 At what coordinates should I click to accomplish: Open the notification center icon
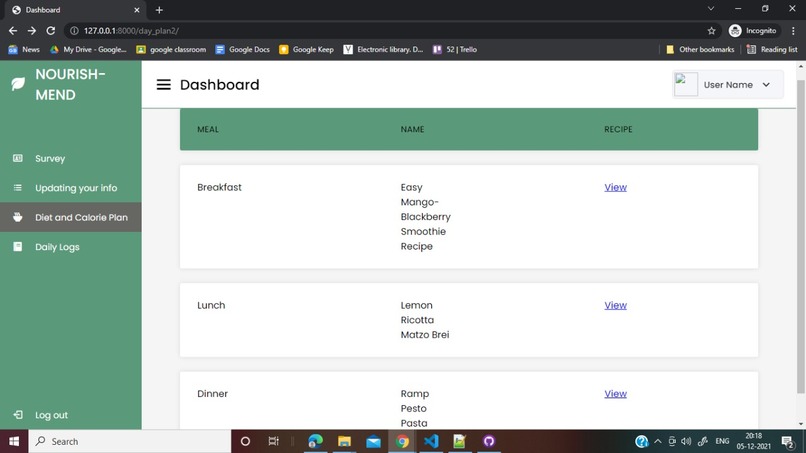coord(787,441)
